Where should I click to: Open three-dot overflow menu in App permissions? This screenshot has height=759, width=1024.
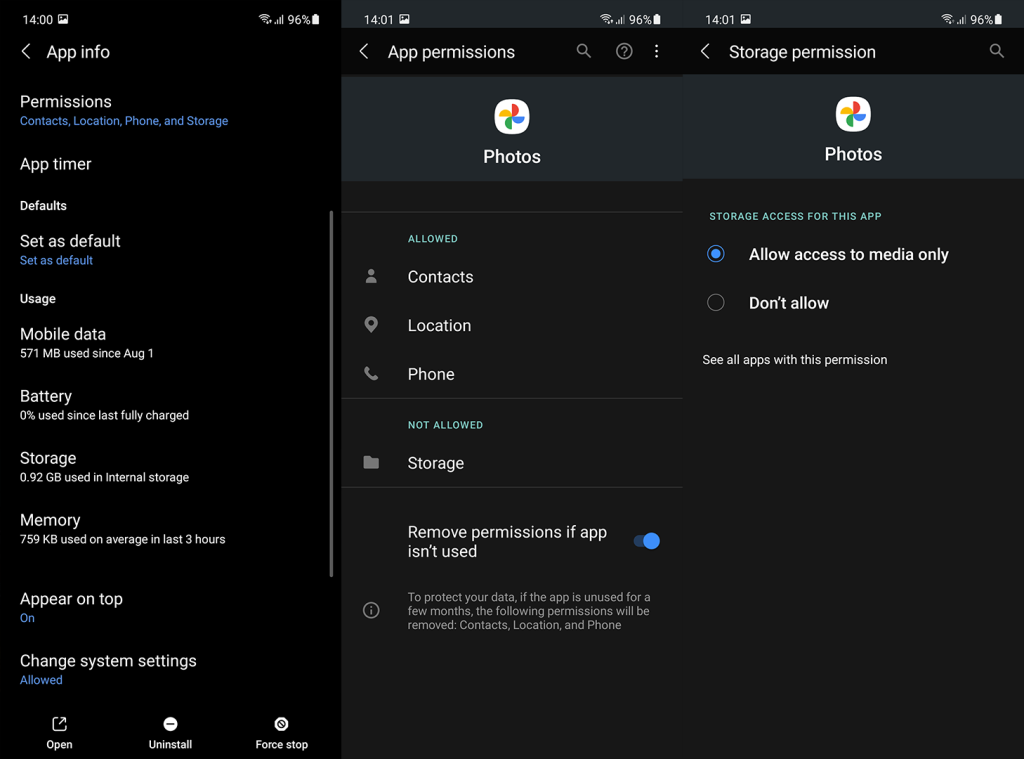pos(656,51)
